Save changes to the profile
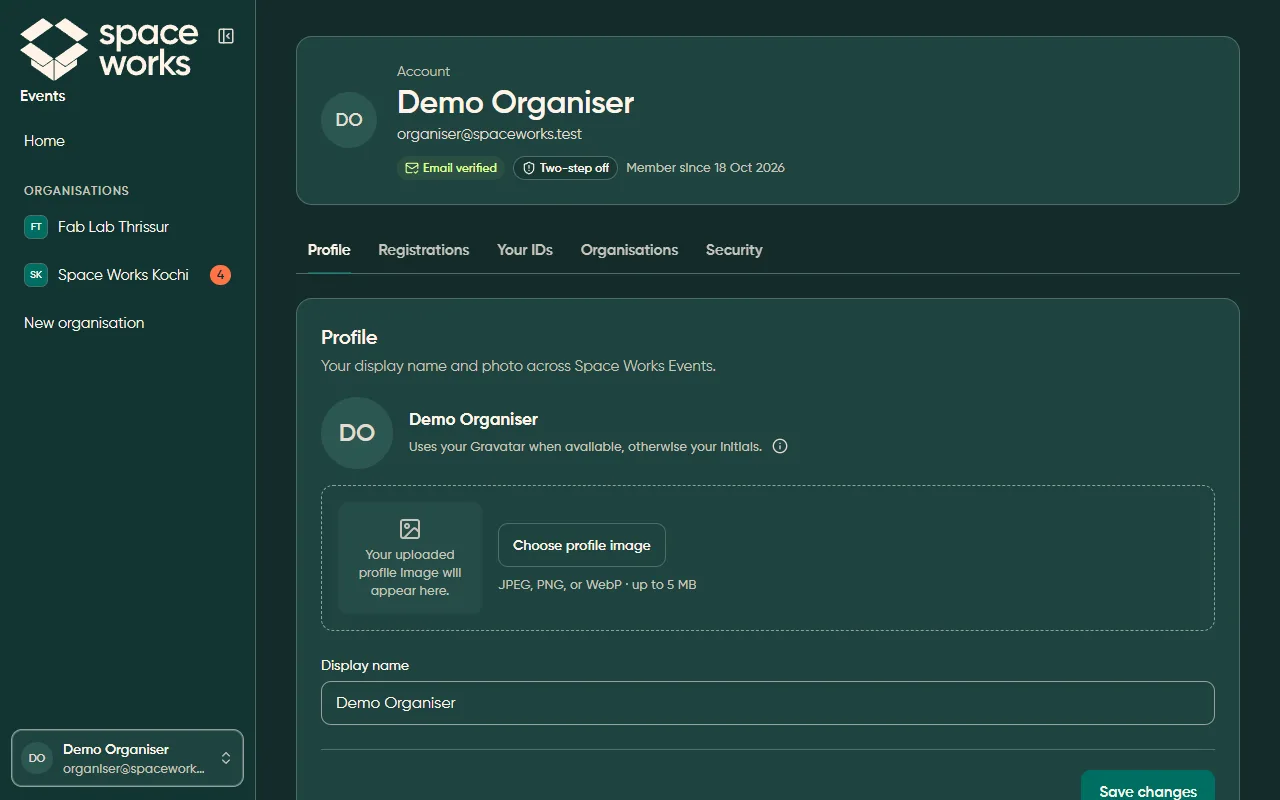 tap(1148, 785)
